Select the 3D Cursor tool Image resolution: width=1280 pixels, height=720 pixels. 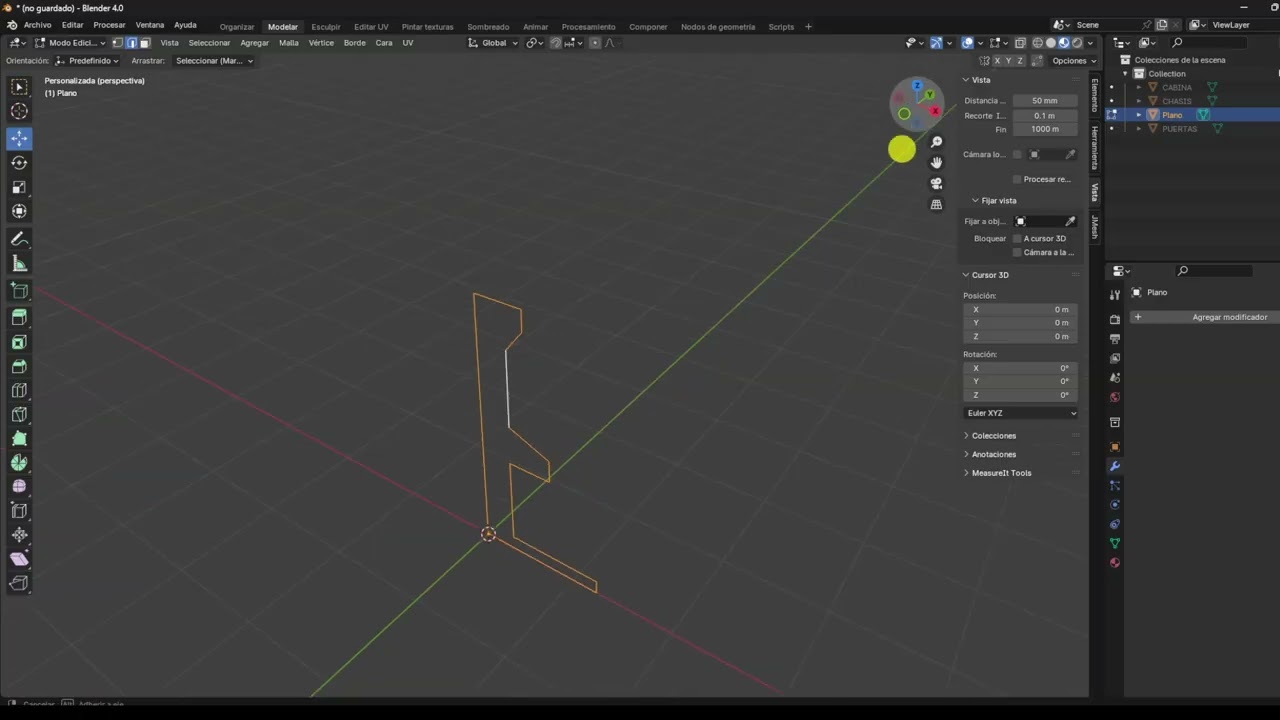pyautogui.click(x=19, y=112)
